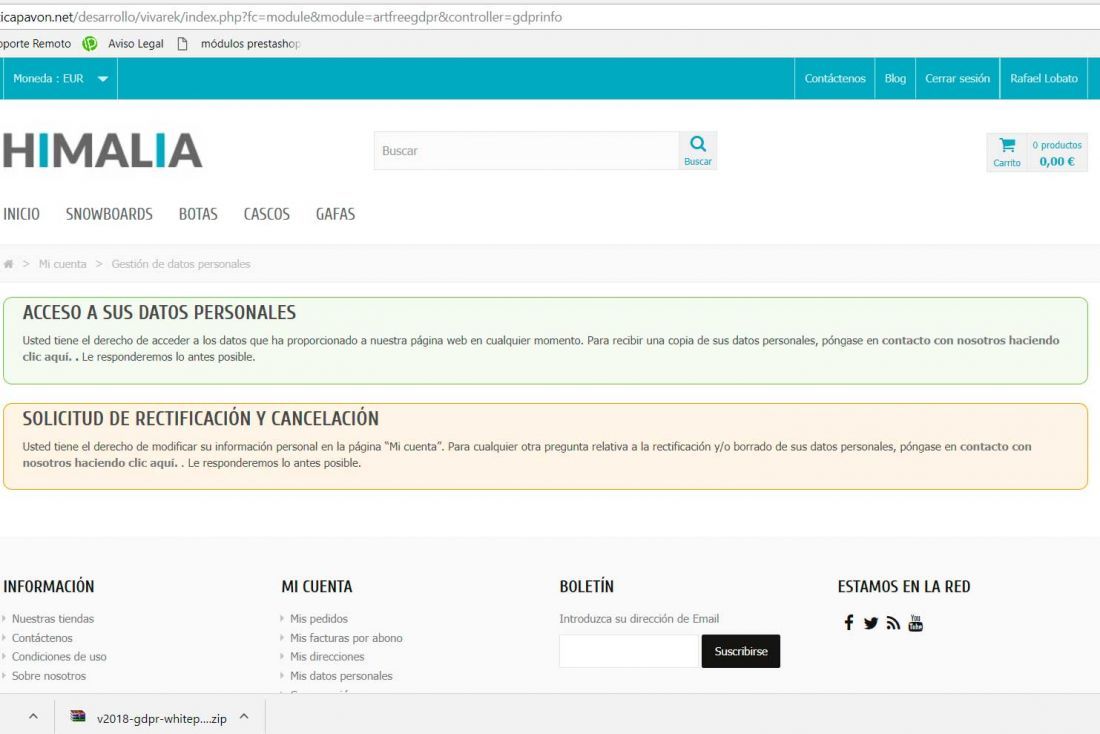The height and width of the screenshot is (734, 1100).
Task: Click the browser address bar URL
Action: 281,17
